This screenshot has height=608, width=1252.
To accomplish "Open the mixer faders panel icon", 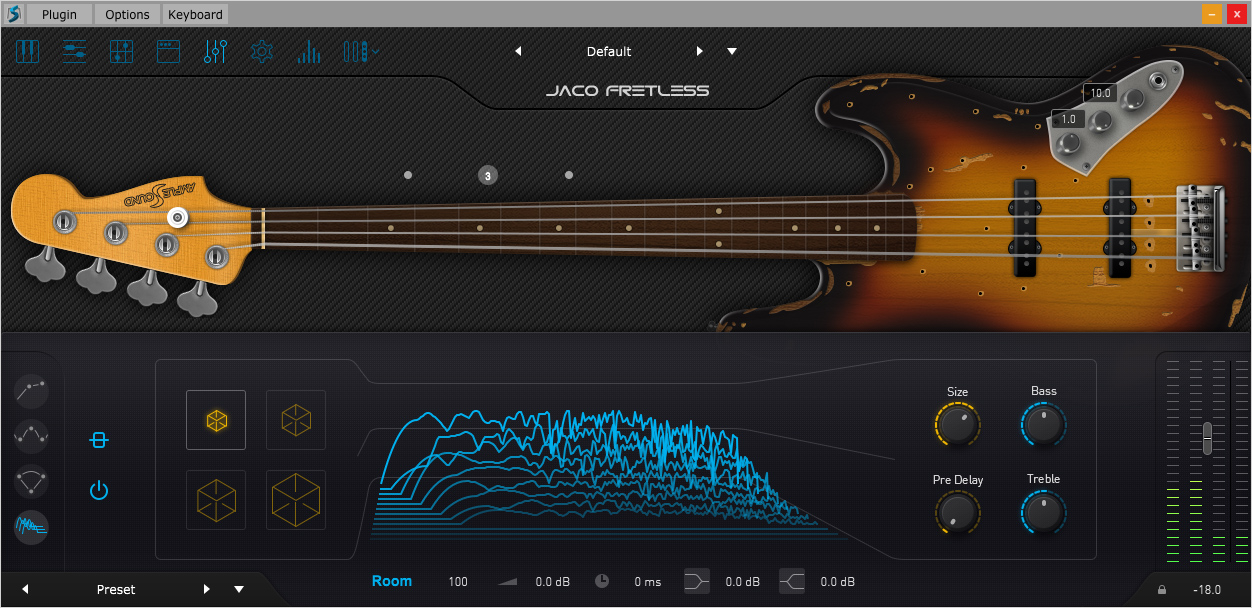I will pos(121,51).
